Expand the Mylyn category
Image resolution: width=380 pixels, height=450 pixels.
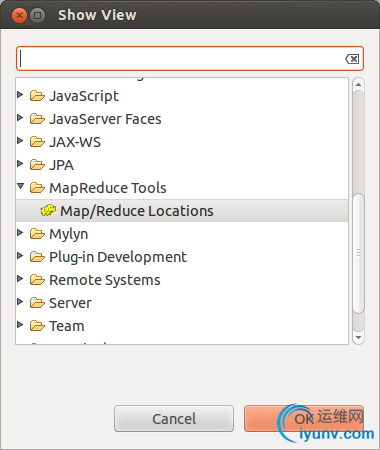coord(20,233)
